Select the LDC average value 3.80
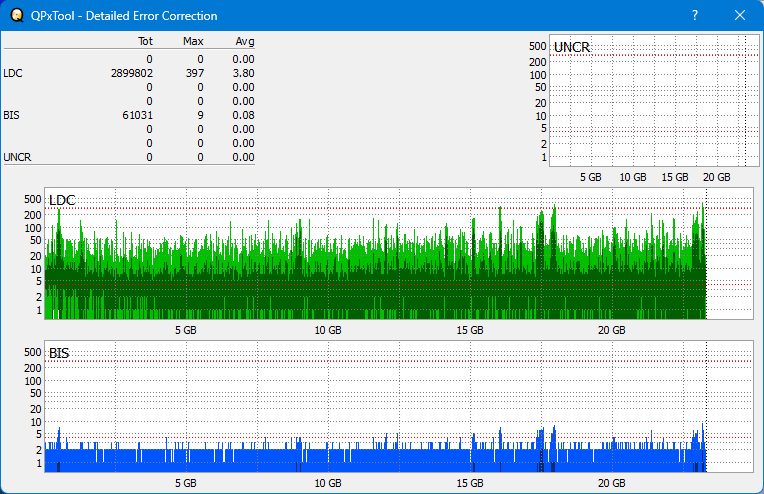This screenshot has width=764, height=494. click(243, 73)
